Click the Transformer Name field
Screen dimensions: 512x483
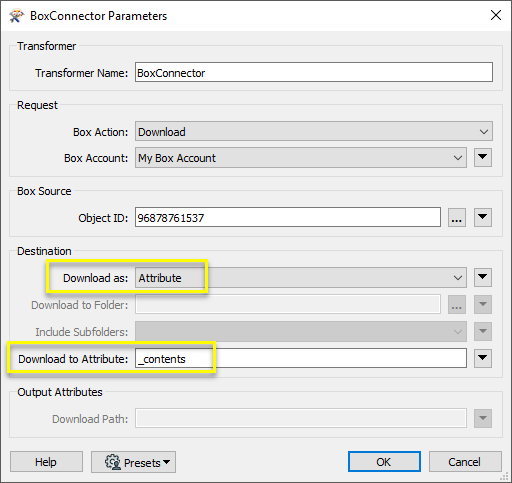pos(314,72)
